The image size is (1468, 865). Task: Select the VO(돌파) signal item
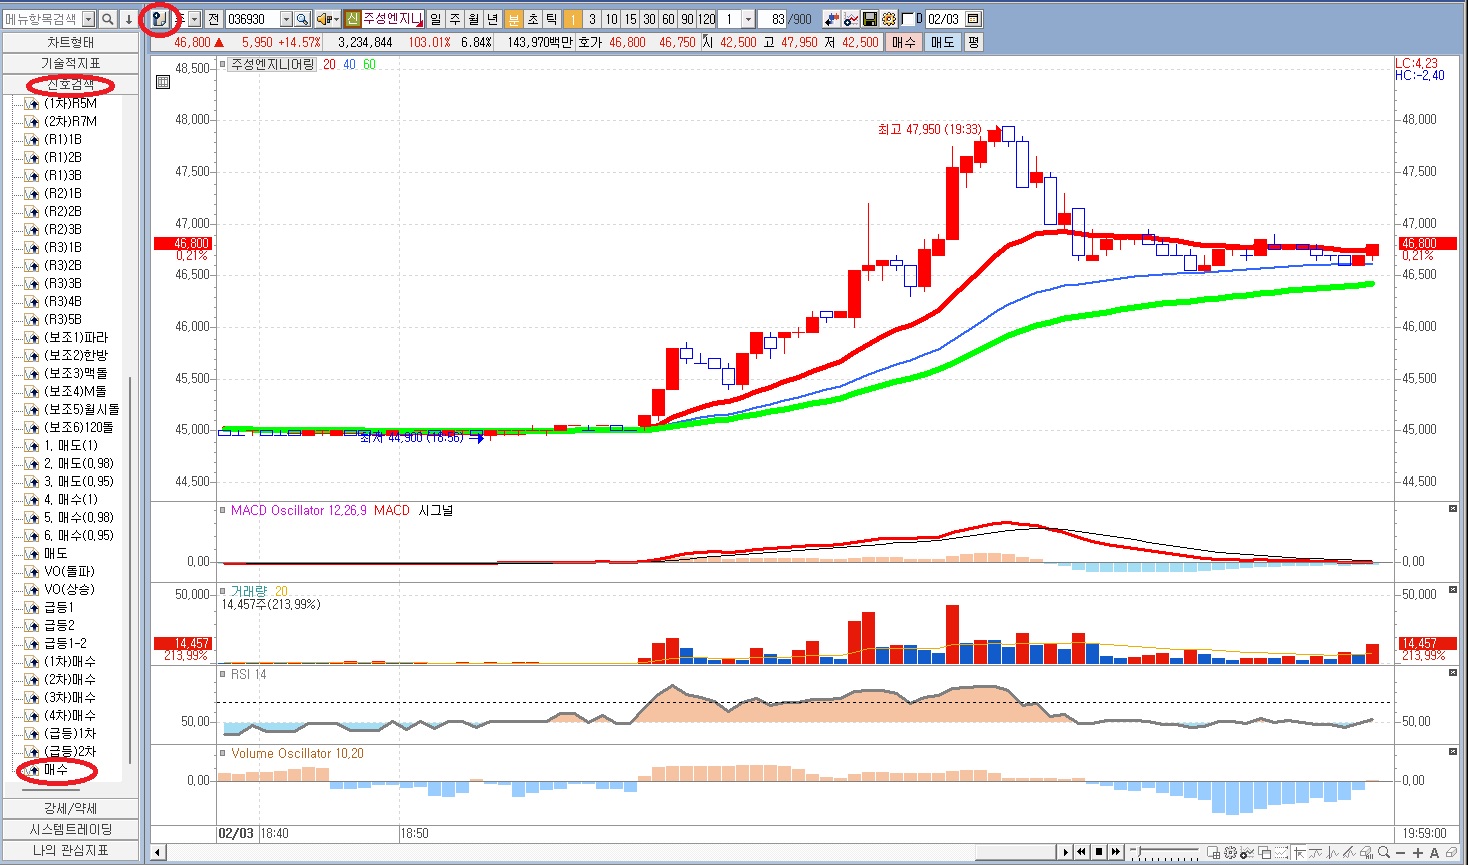pos(69,571)
